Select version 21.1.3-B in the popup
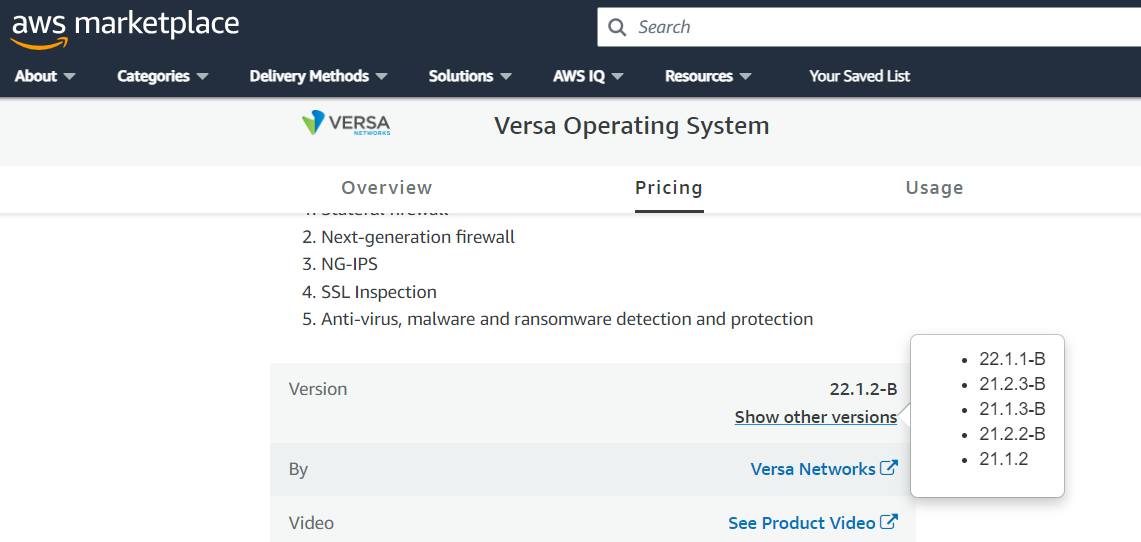 coord(1012,409)
